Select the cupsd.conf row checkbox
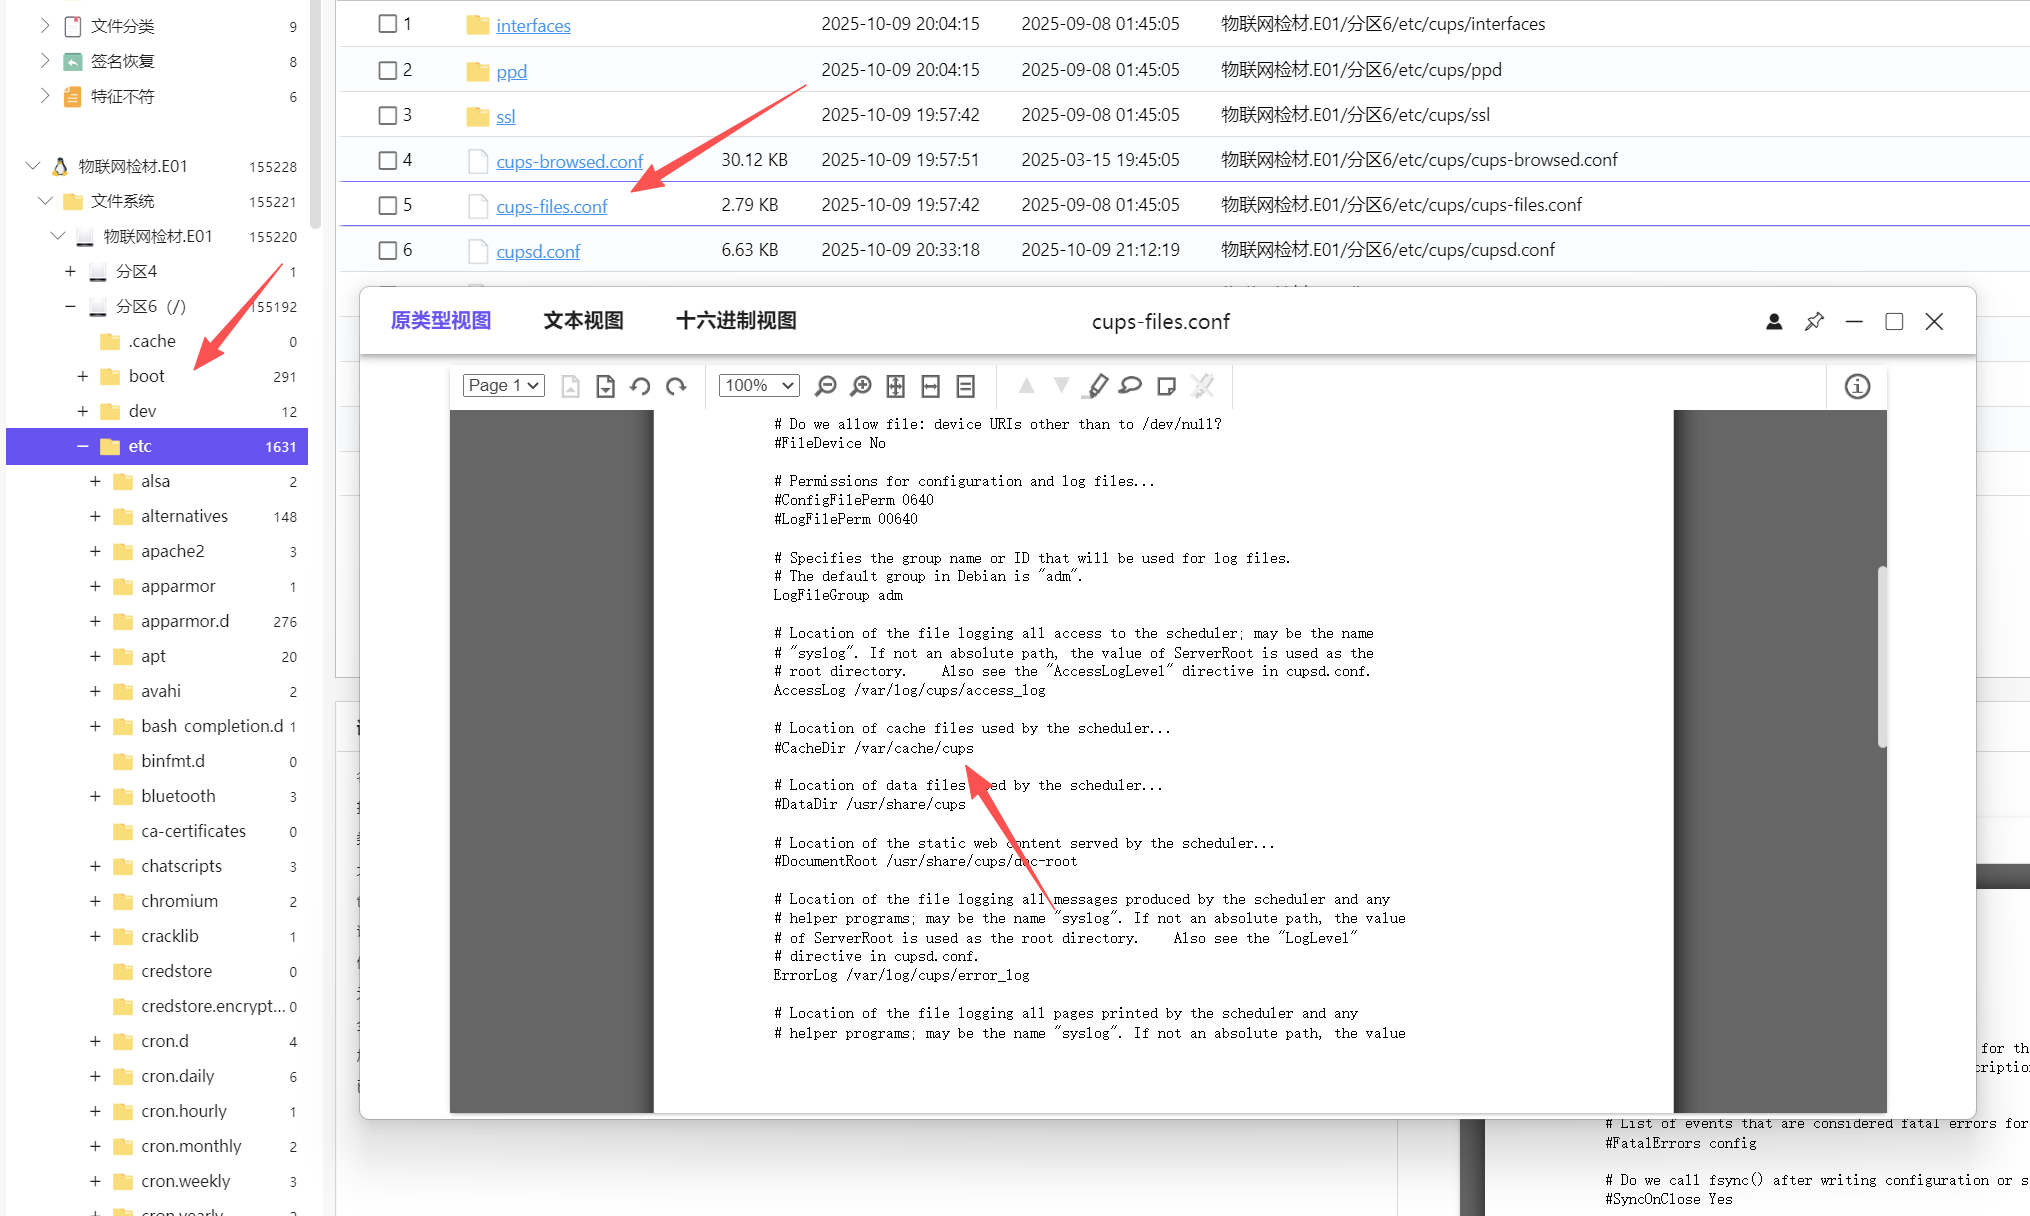 coord(388,250)
